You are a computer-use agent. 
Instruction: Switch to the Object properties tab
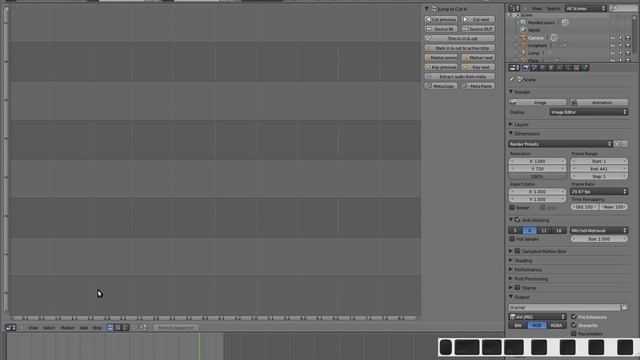(x=551, y=68)
